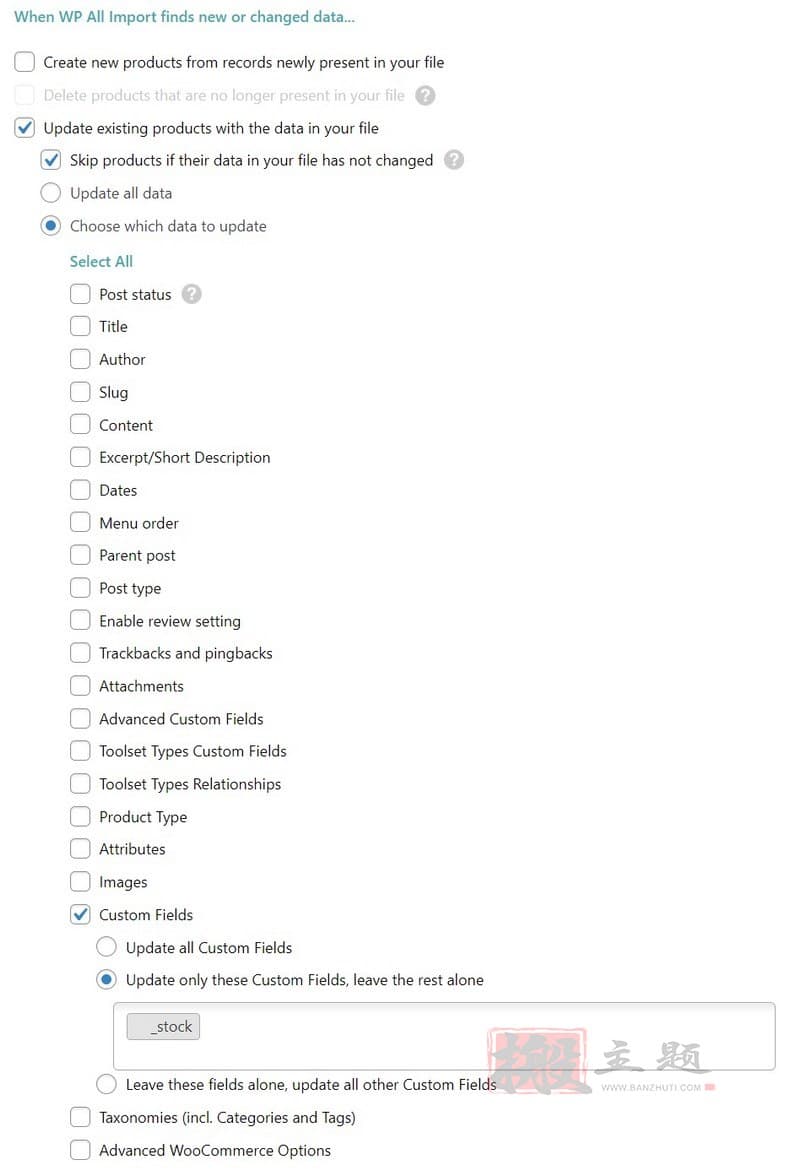
Task: Enable Create new products from records checkbox
Action: tap(25, 62)
